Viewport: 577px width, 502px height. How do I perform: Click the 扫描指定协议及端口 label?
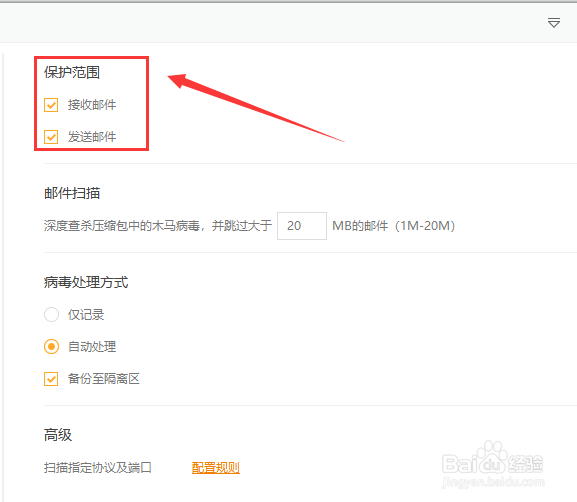(98, 468)
